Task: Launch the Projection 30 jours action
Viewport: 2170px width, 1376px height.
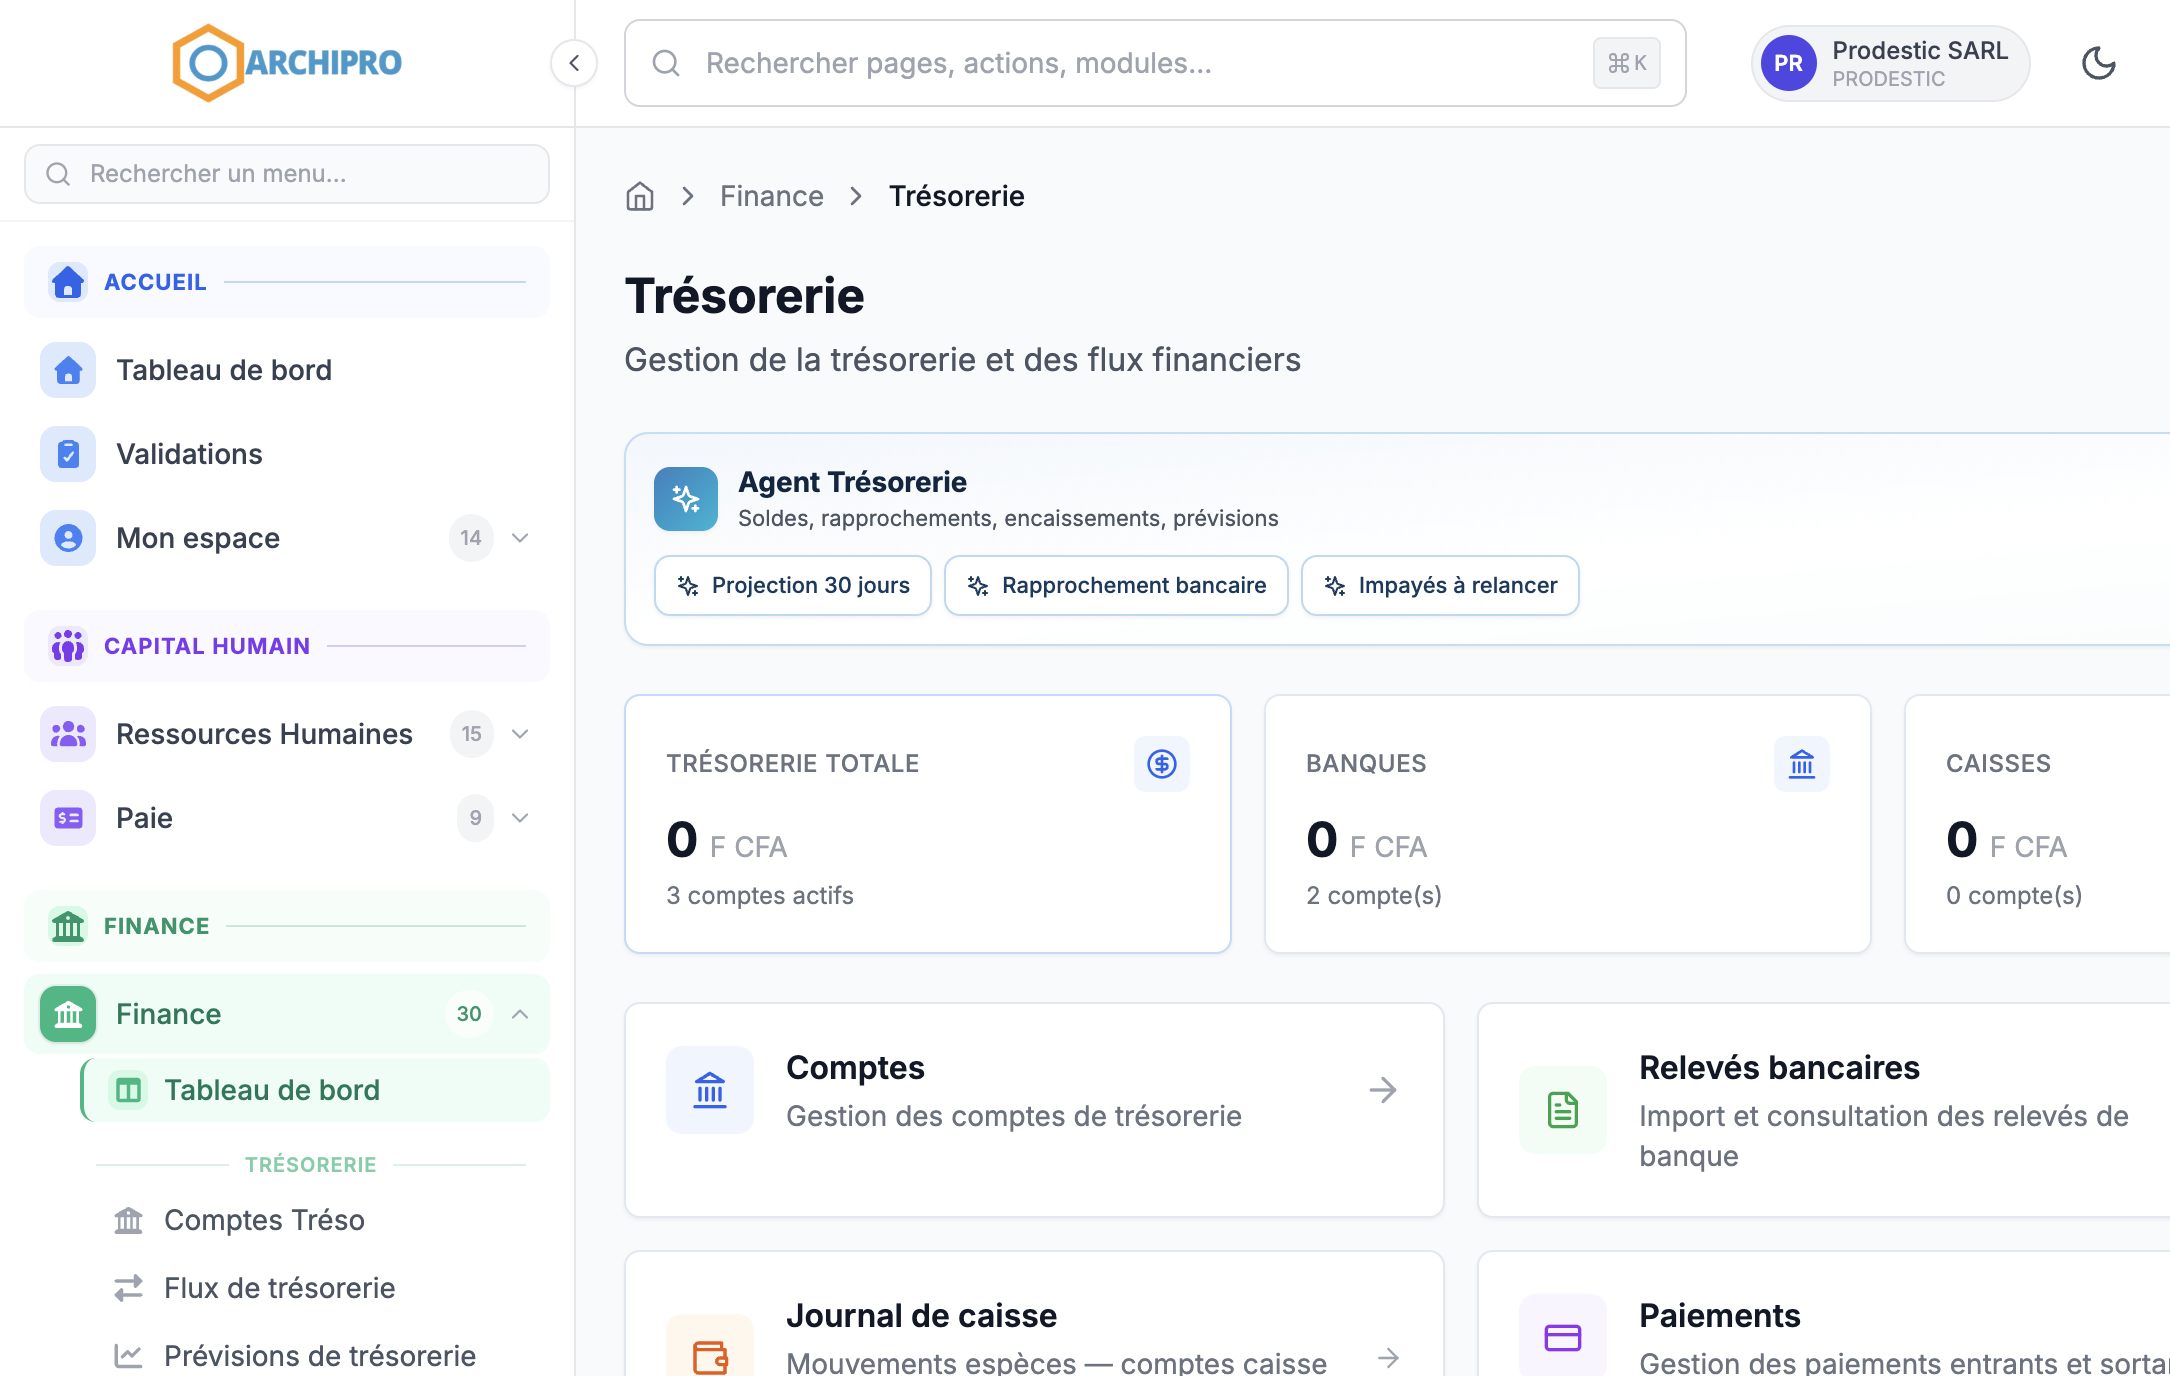Action: (793, 586)
